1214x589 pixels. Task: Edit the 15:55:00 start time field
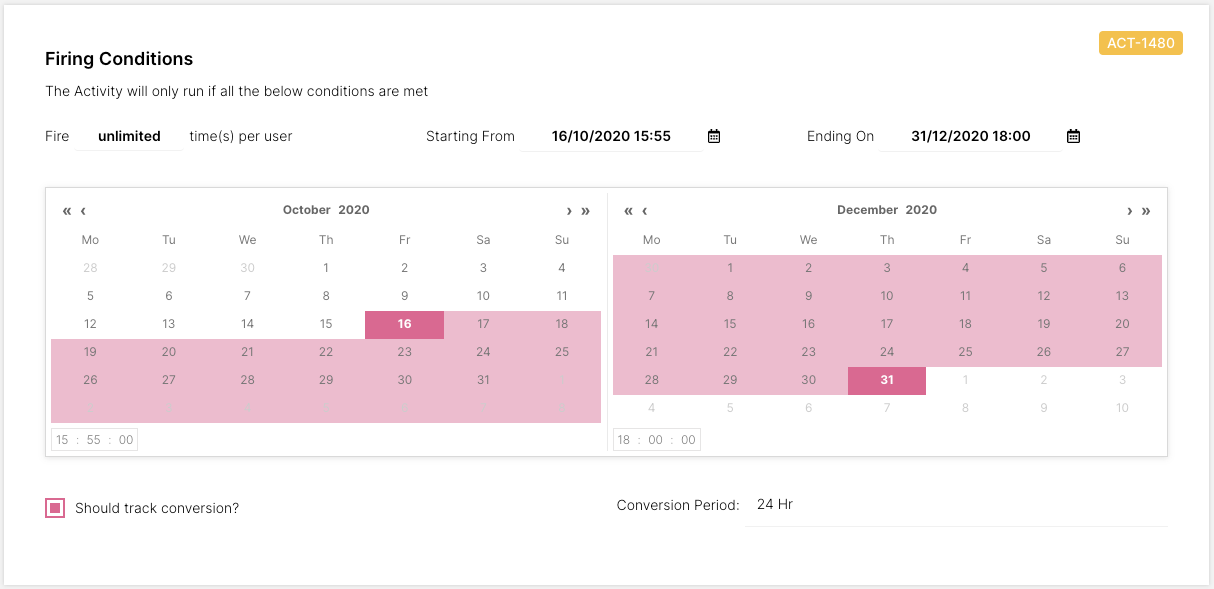(94, 440)
